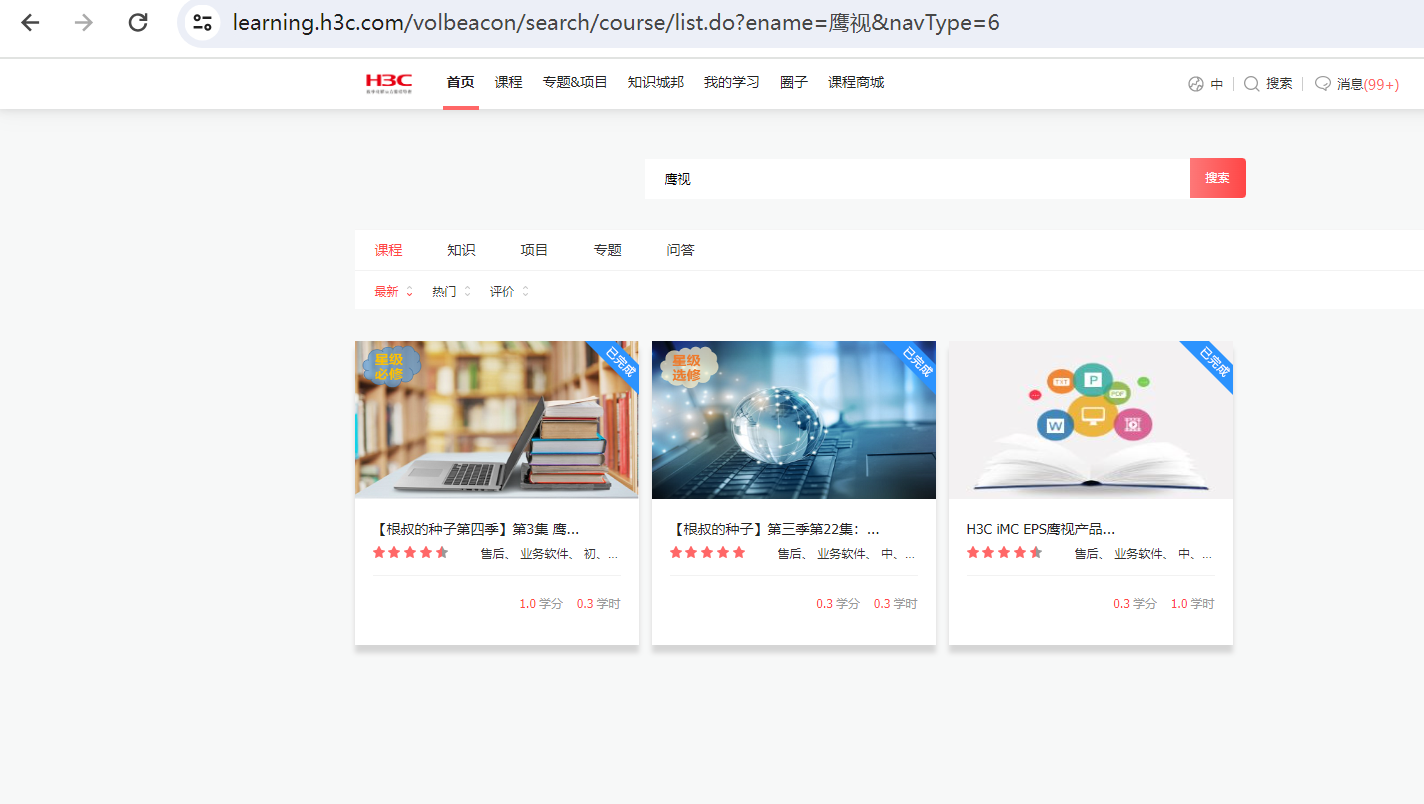Click the 星级选修 badge on second course
The width and height of the screenshot is (1424, 804).
pyautogui.click(x=687, y=367)
